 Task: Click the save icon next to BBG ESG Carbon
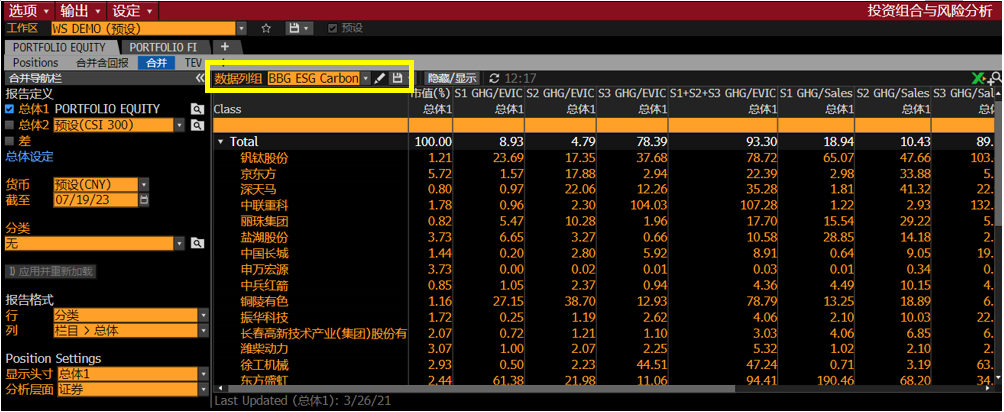pyautogui.click(x=397, y=78)
